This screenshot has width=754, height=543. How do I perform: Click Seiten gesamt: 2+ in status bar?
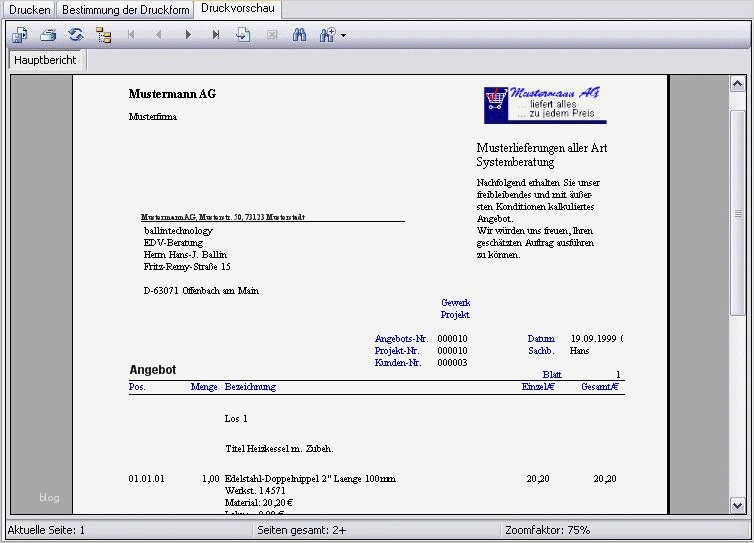coord(302,530)
